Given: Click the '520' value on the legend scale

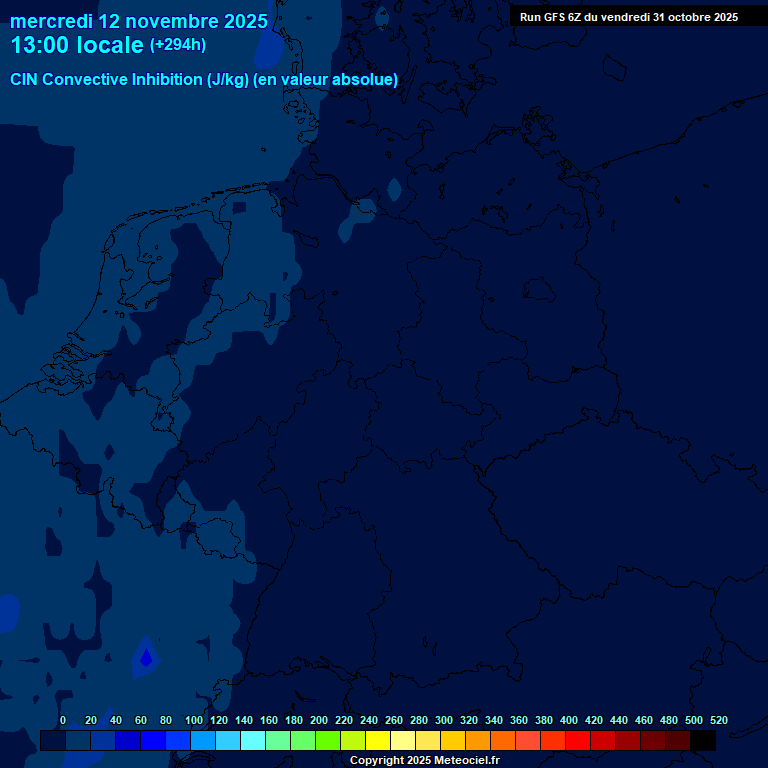Looking at the screenshot, I should (718, 720).
